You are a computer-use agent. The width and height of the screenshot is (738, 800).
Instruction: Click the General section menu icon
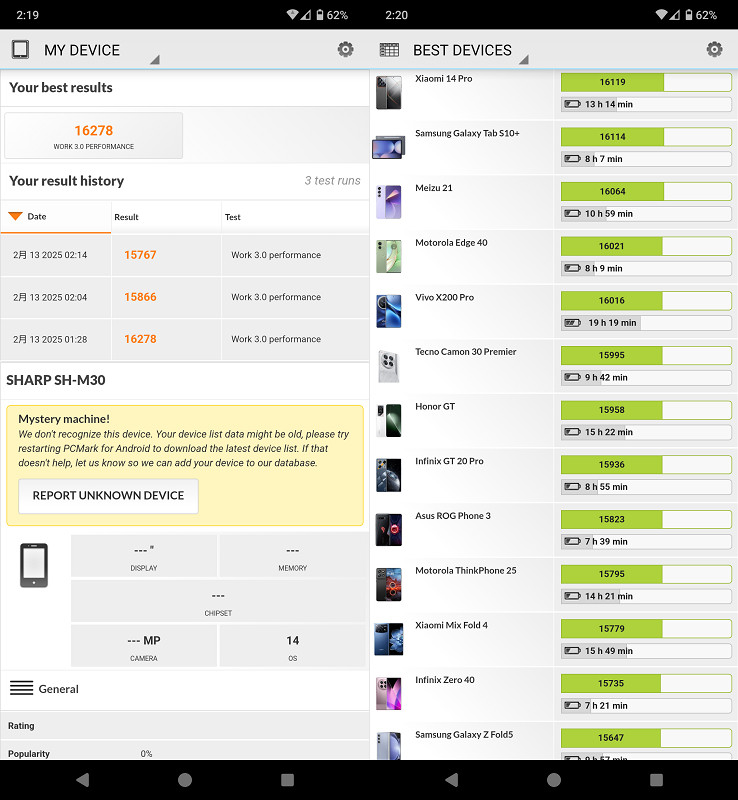tap(21, 688)
